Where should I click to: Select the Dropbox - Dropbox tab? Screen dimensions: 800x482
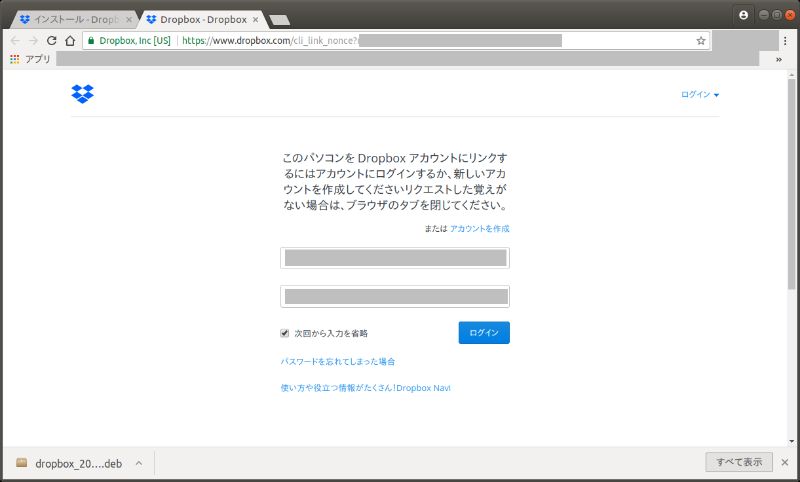tap(202, 20)
